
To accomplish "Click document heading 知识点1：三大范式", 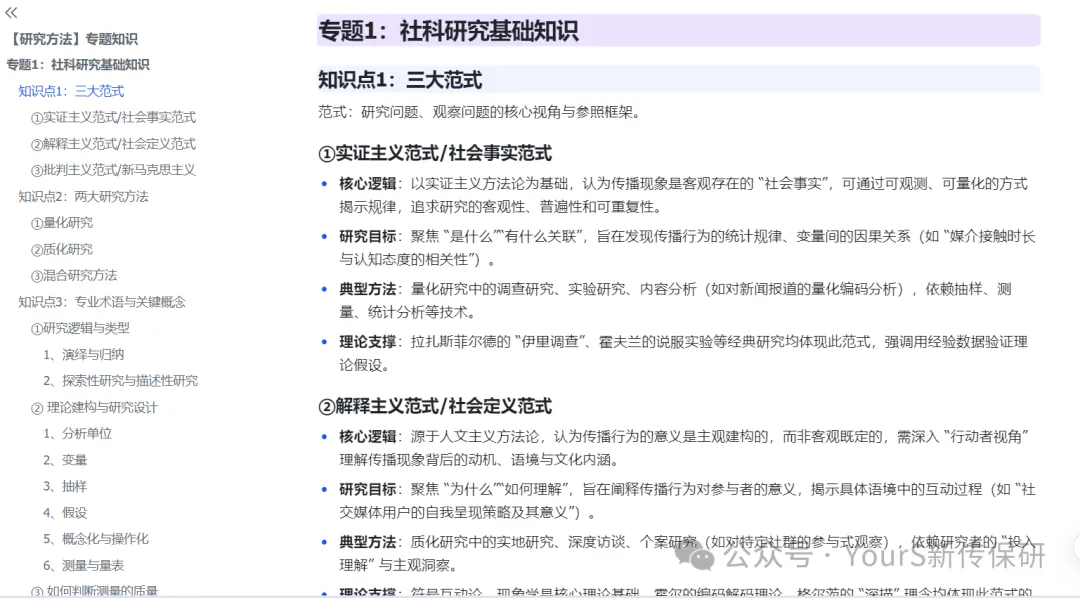I will click(400, 80).
